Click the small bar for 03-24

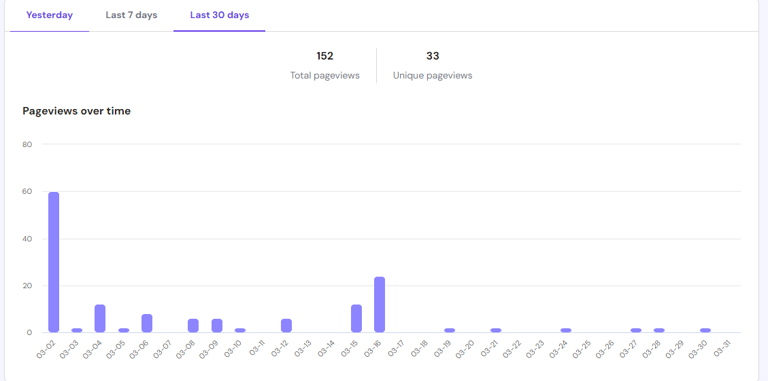click(566, 330)
